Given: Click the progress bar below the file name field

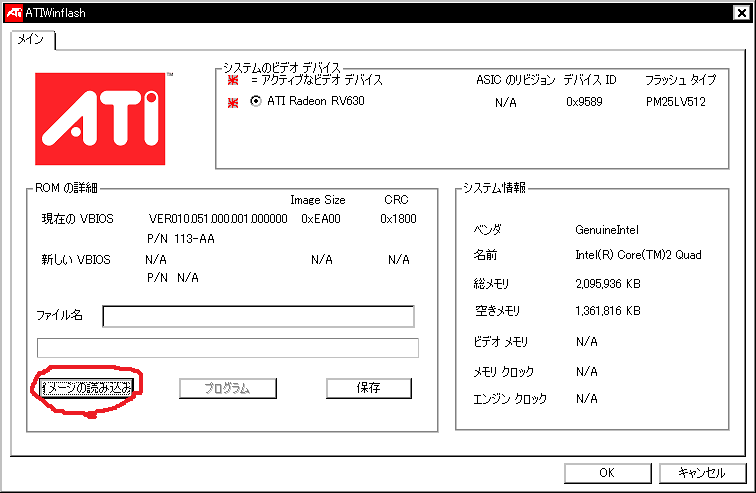Looking at the screenshot, I should click(228, 348).
